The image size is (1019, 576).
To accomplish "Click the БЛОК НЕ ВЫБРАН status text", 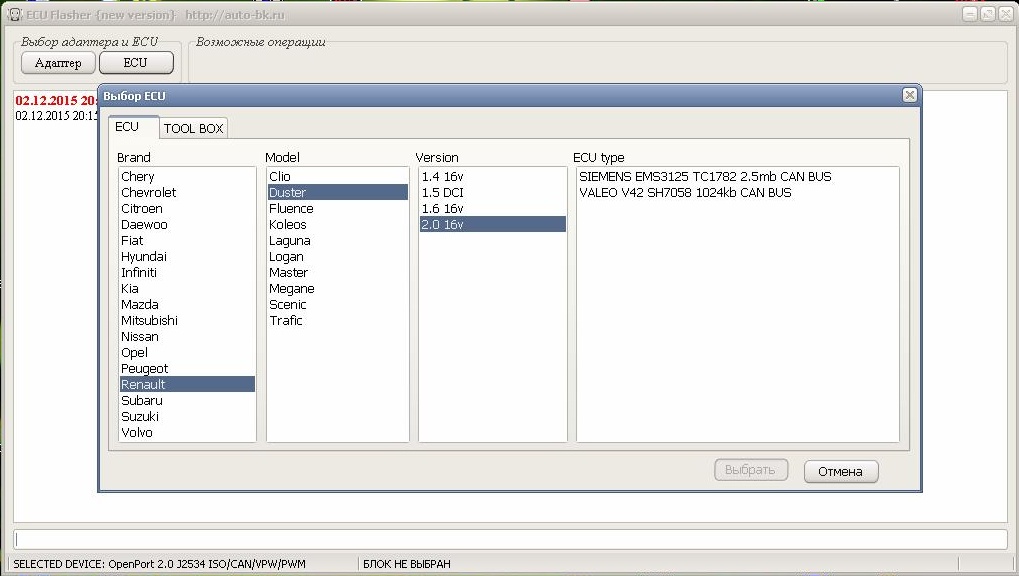I will [407, 564].
